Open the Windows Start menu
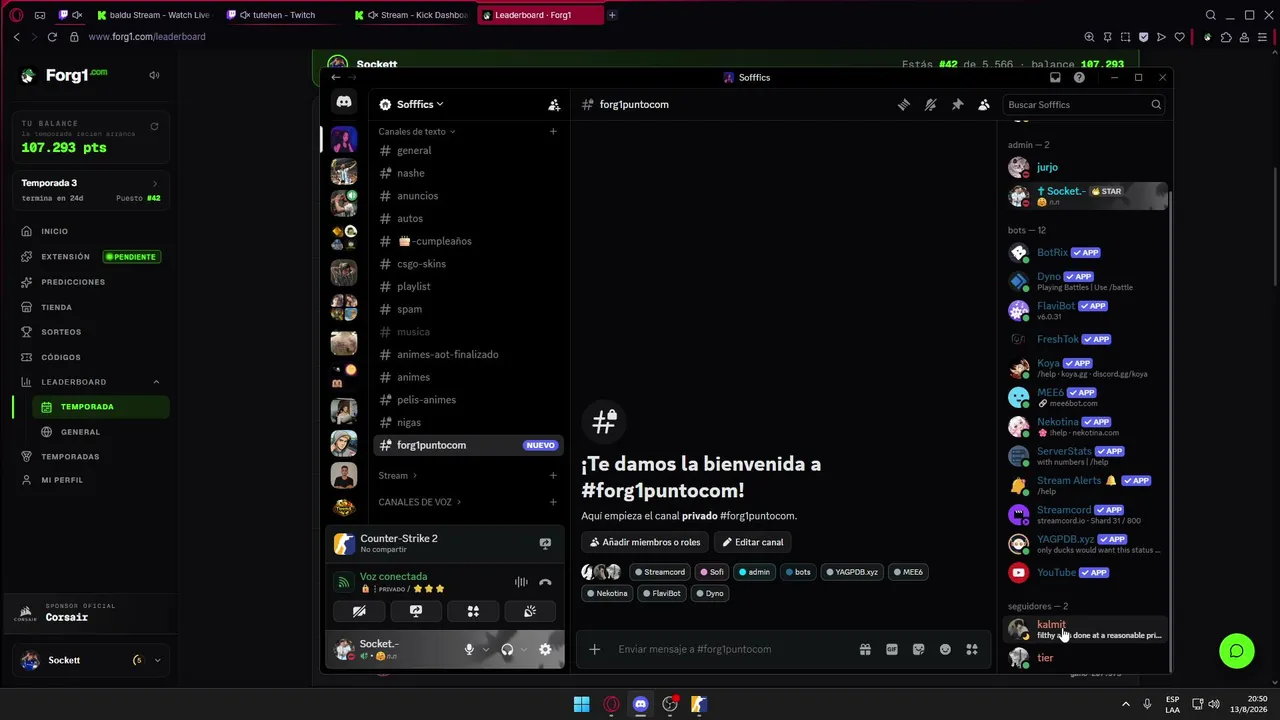Screen dimensions: 1280x720 (x=581, y=704)
